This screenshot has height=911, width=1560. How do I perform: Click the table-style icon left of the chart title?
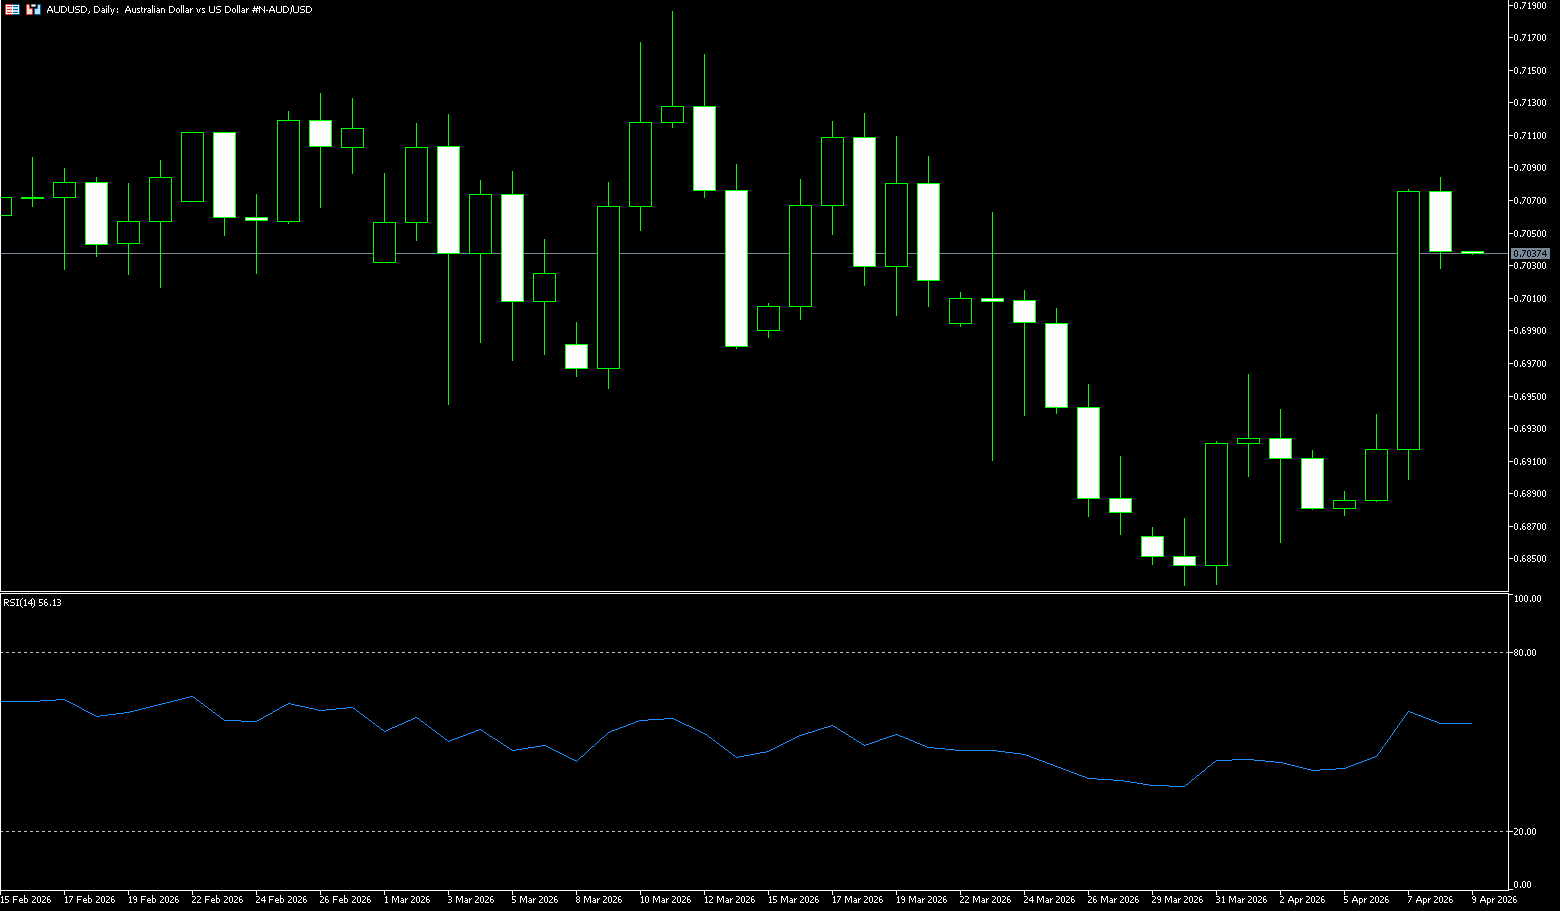coord(10,9)
